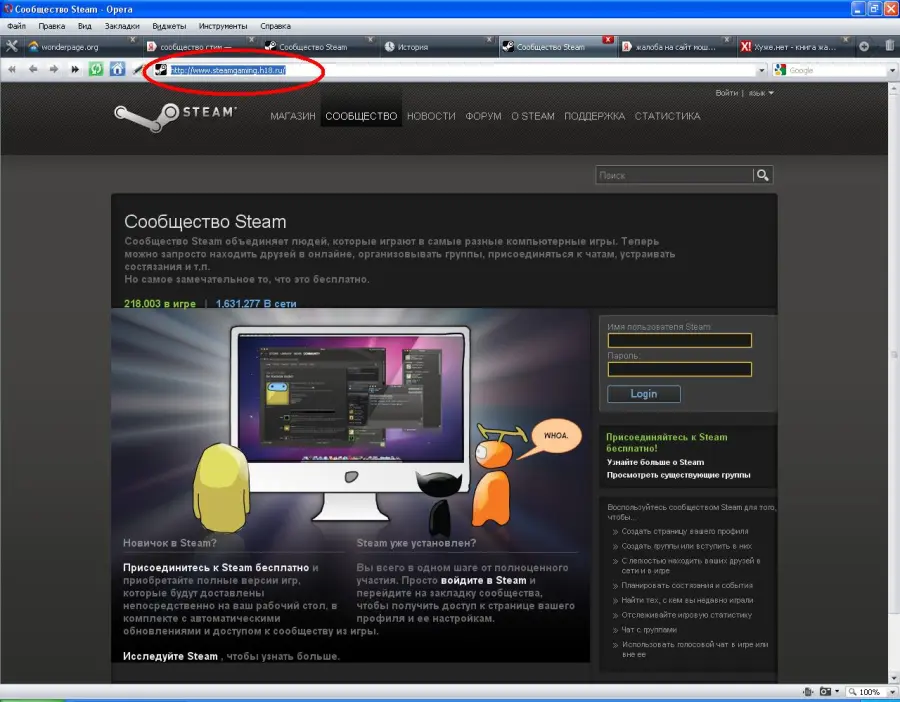Viewport: 900px width, 702px height.
Task: Click the Исследуйте Steam link
Action: [x=170, y=656]
